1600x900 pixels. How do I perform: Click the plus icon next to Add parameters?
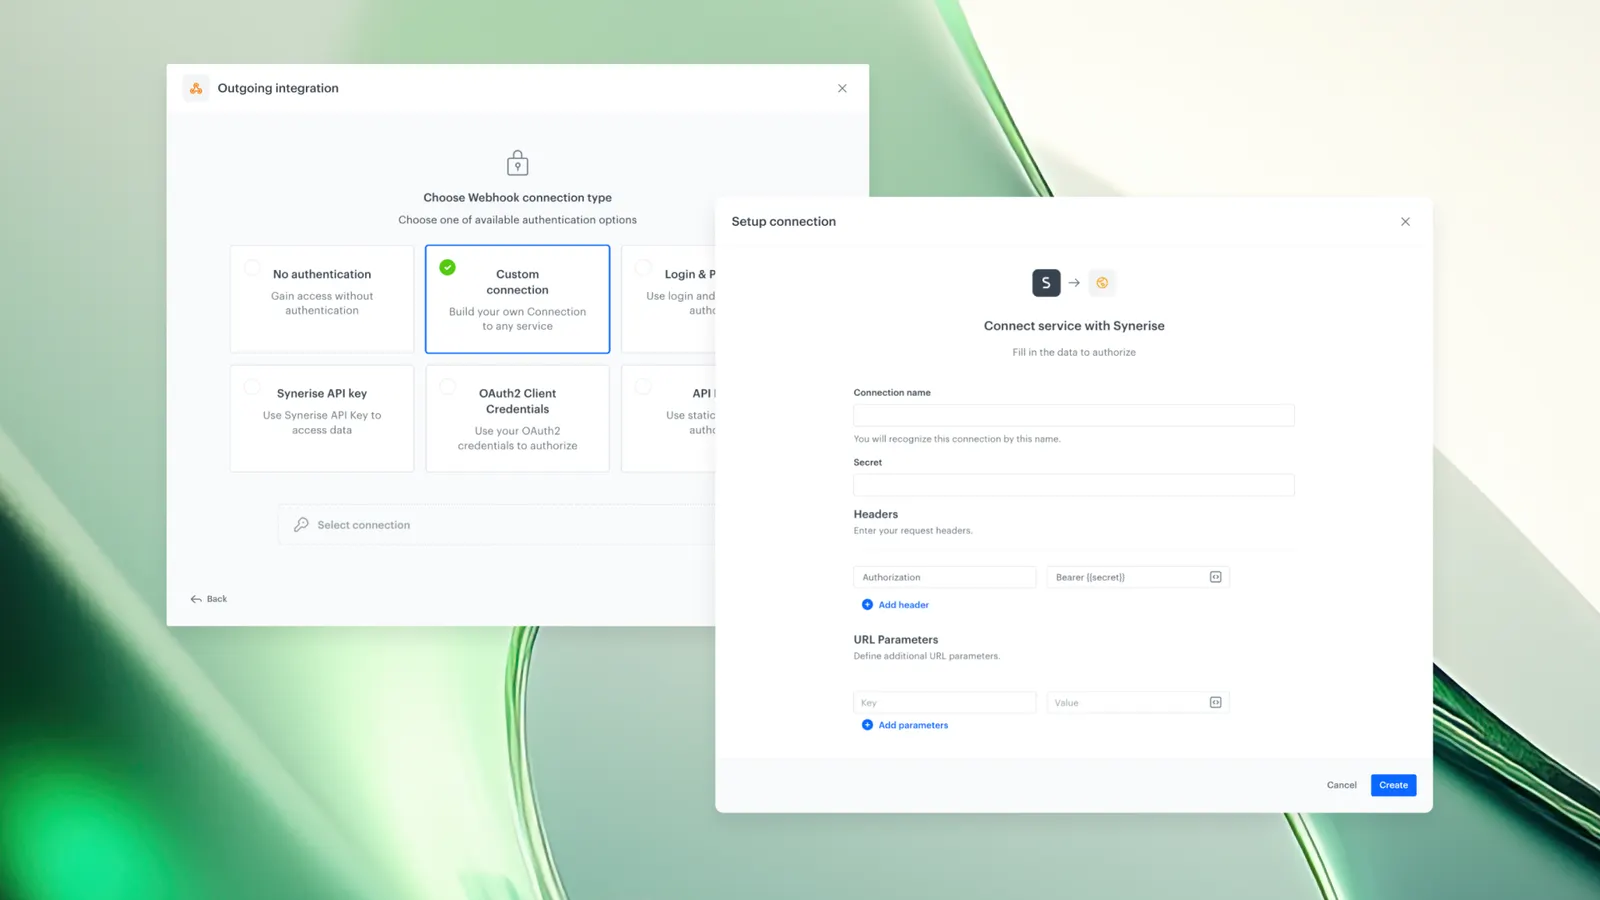coord(867,725)
